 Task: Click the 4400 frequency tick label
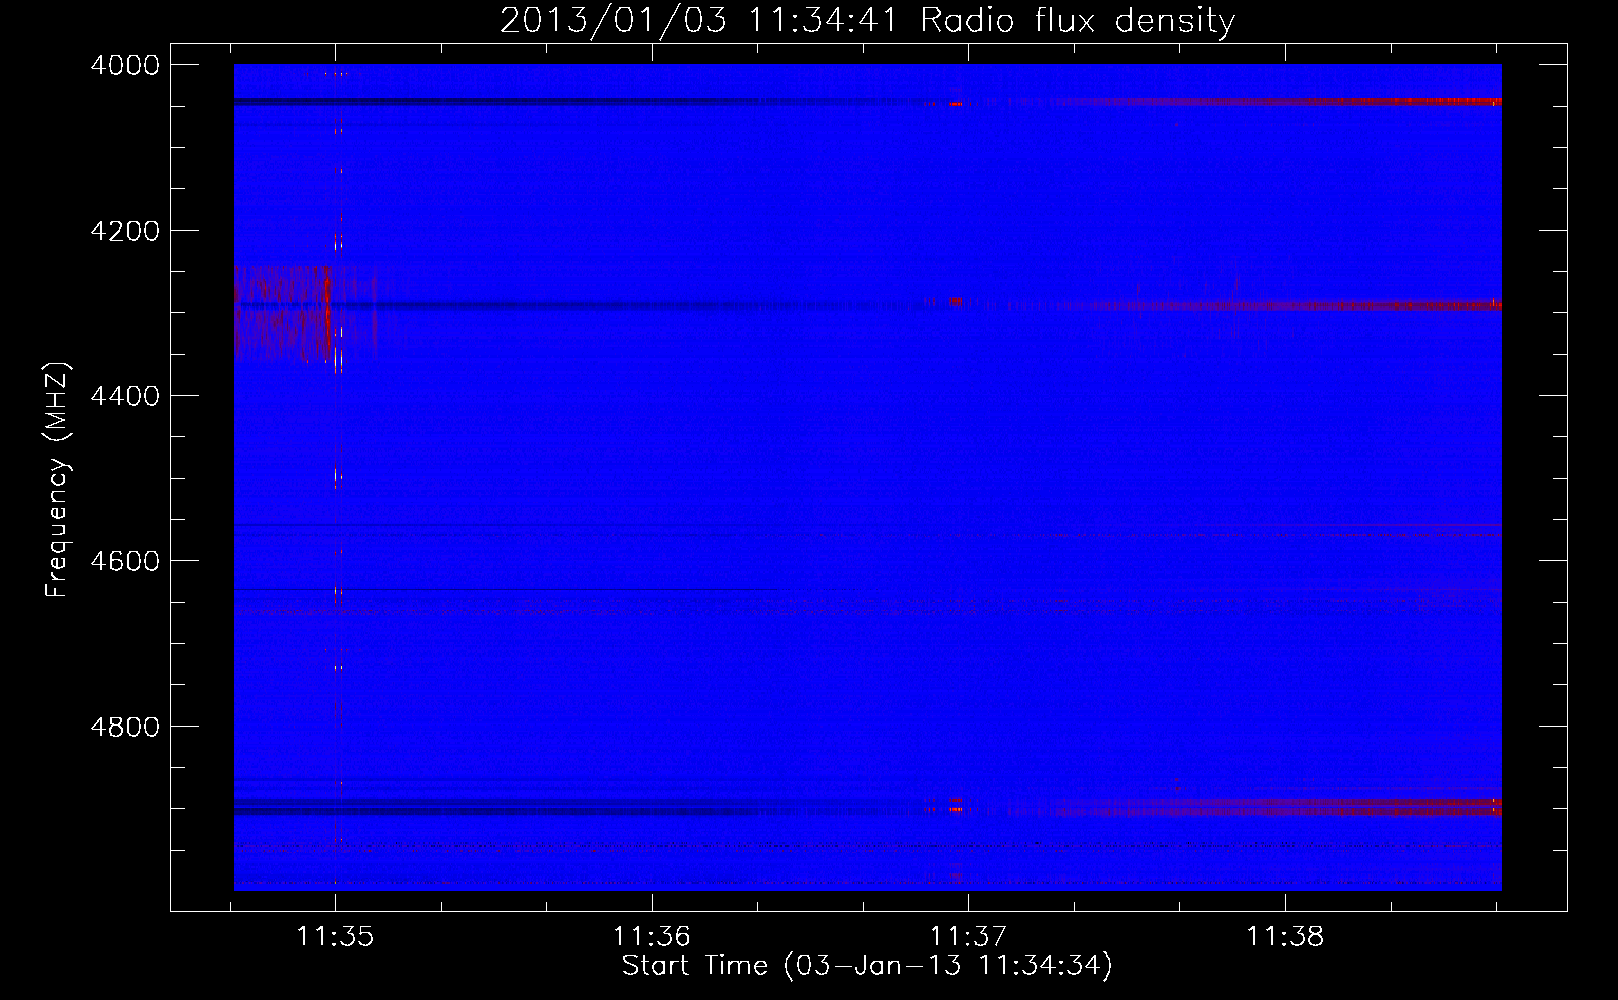[x=124, y=396]
